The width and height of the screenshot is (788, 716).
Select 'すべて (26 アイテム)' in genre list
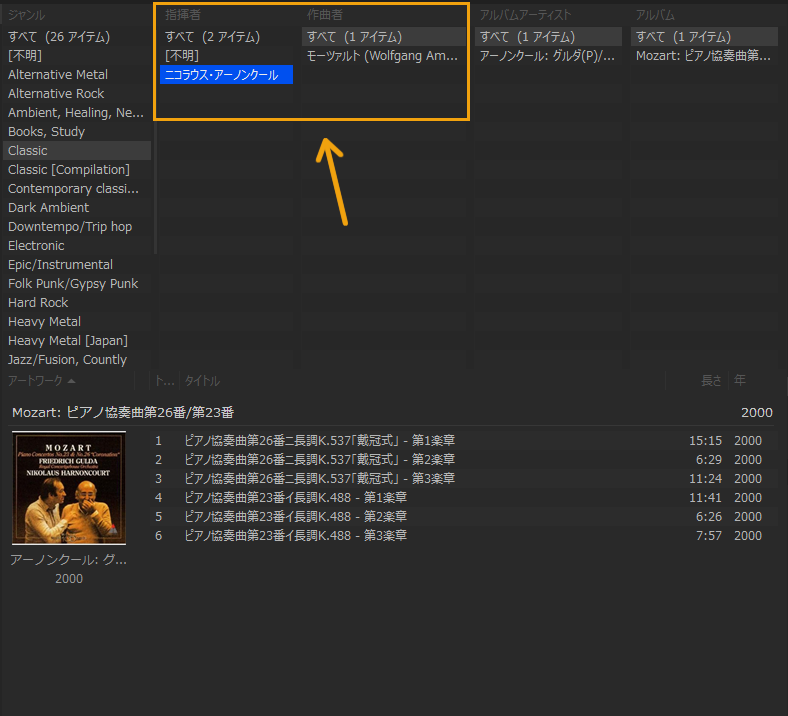pos(77,37)
